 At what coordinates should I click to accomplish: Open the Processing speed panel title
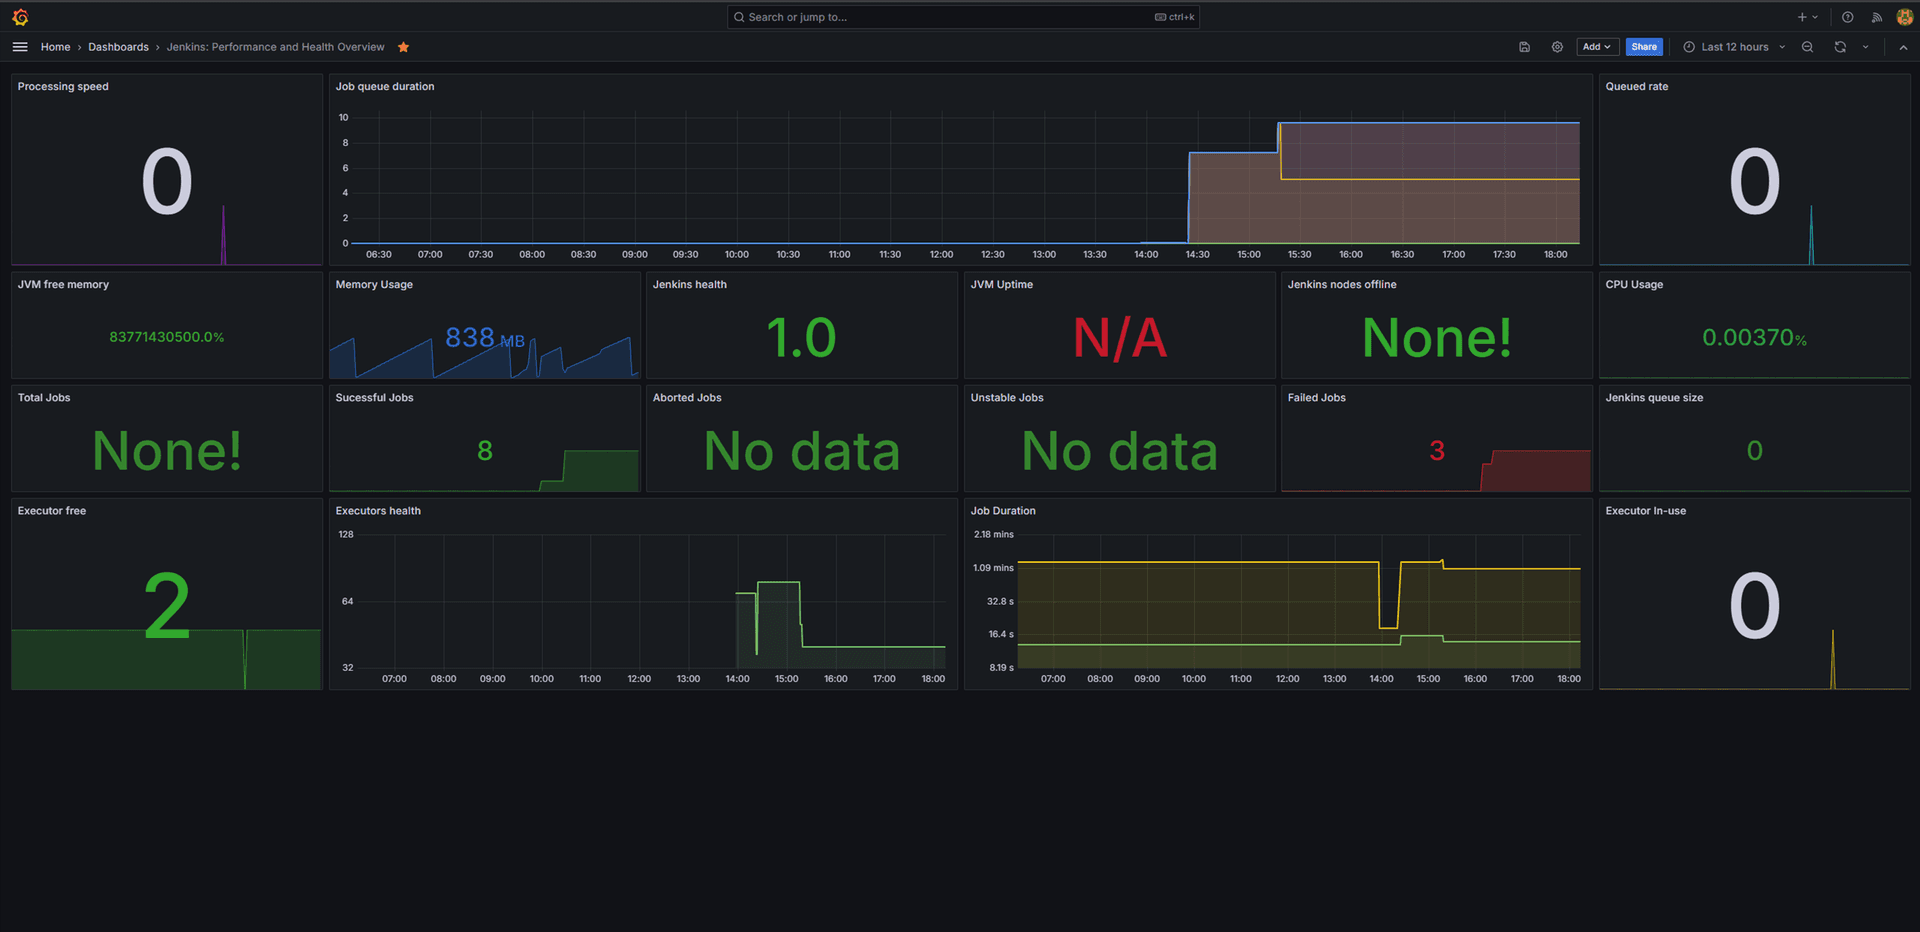pyautogui.click(x=63, y=87)
